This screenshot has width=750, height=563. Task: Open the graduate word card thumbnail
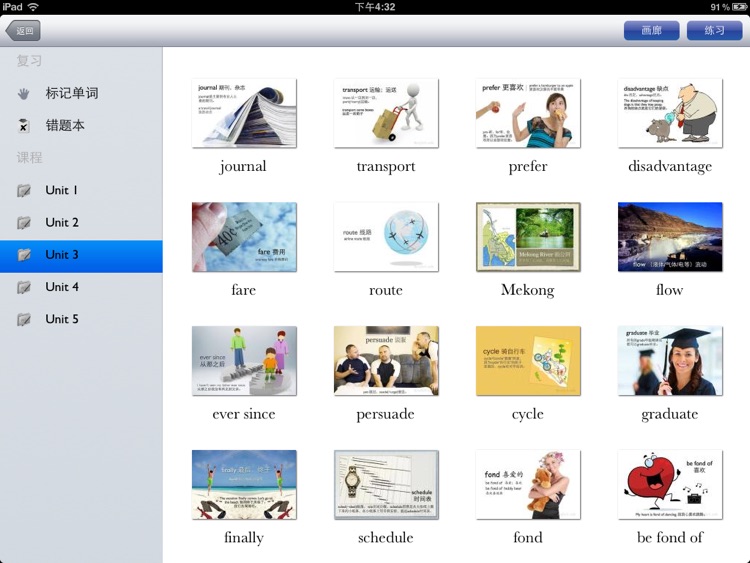(670, 361)
